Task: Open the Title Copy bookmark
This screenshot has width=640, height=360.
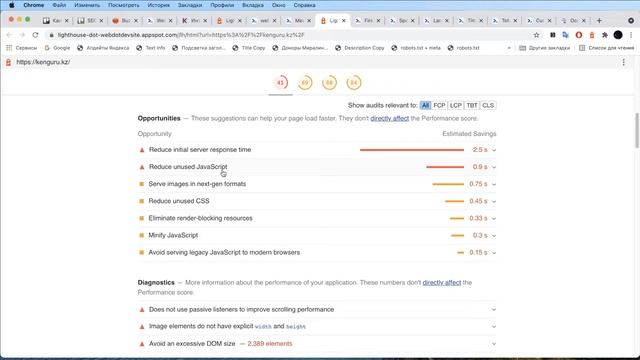Action: point(249,48)
